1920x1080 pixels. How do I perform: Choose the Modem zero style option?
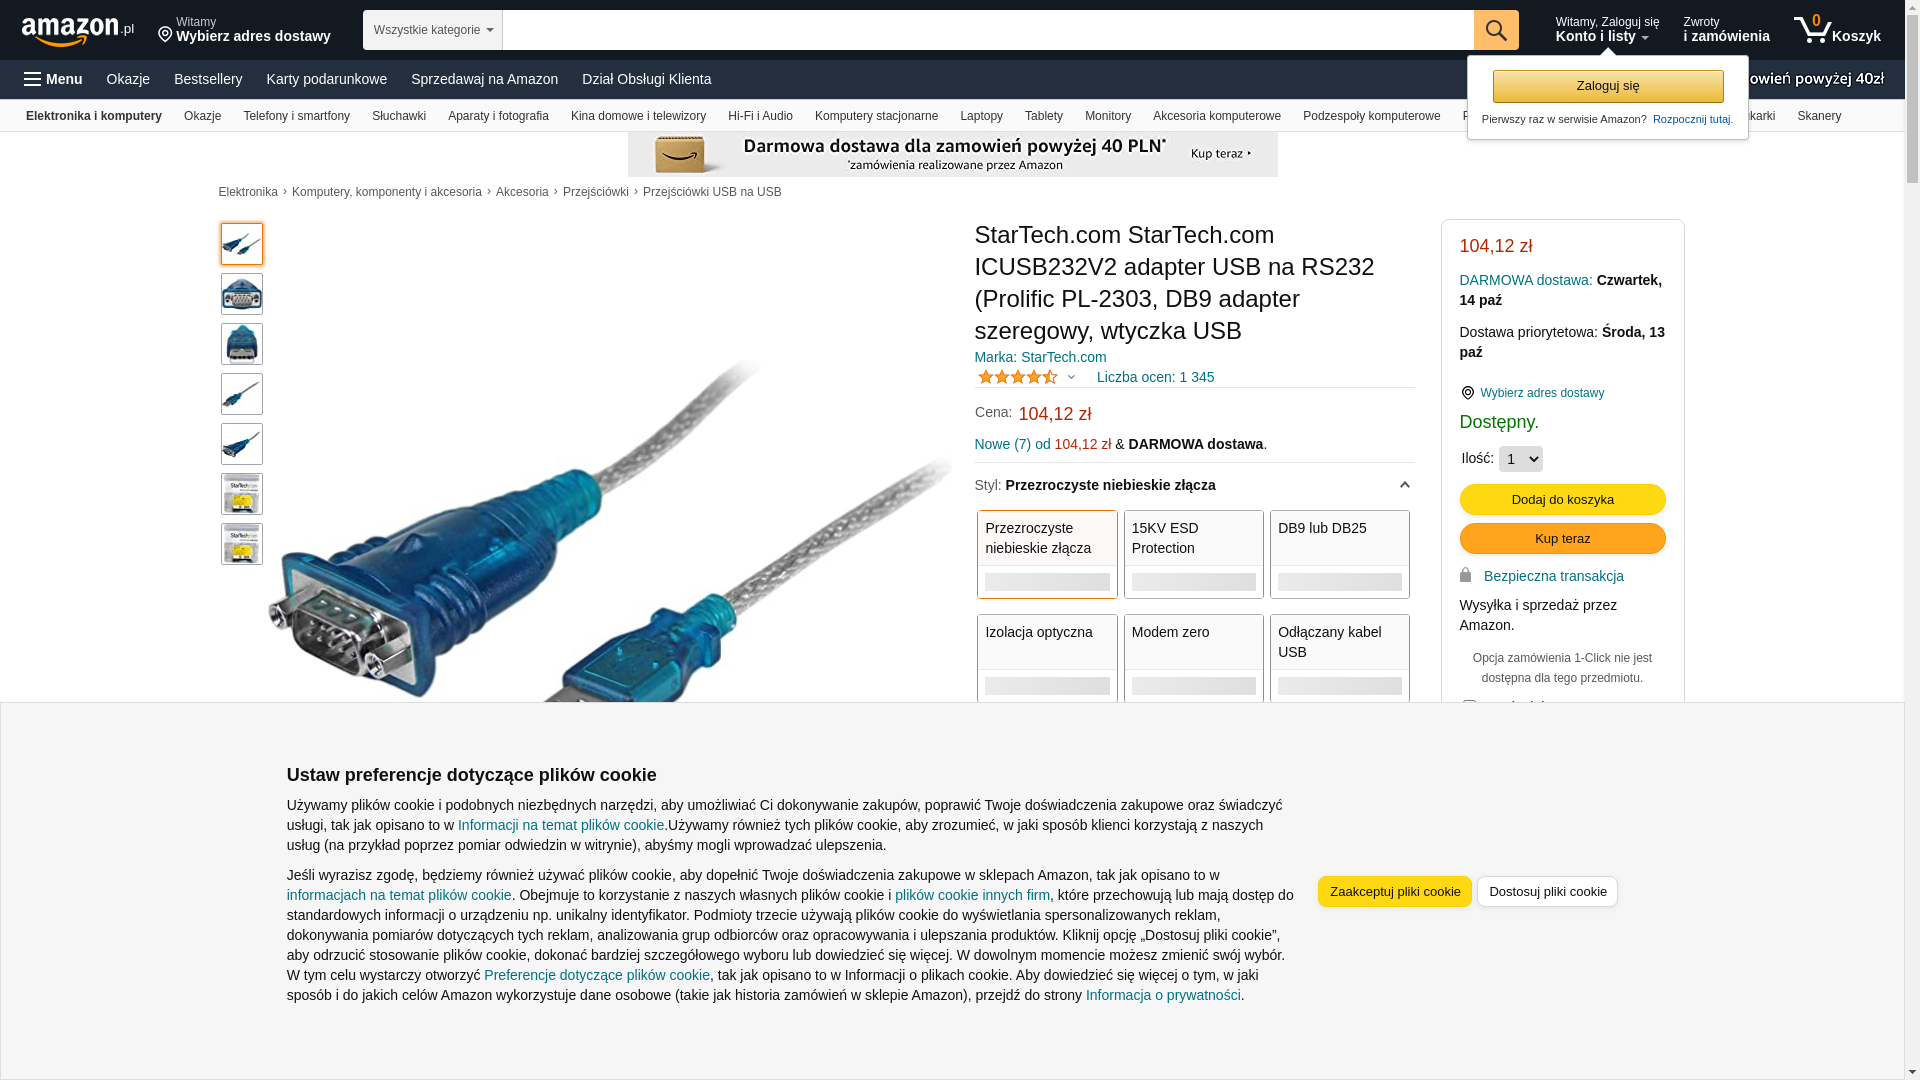[1194, 658]
